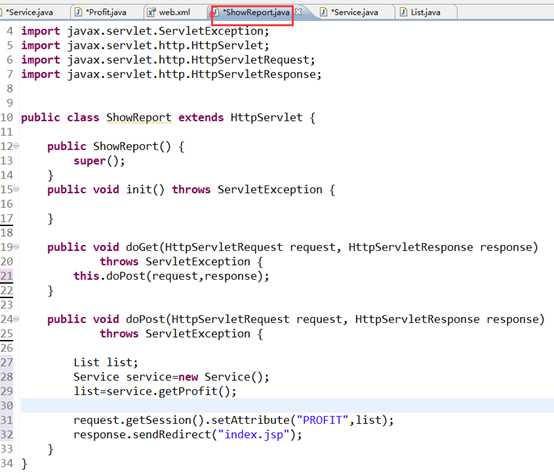Click line number 10 in the gutter

tap(7, 118)
